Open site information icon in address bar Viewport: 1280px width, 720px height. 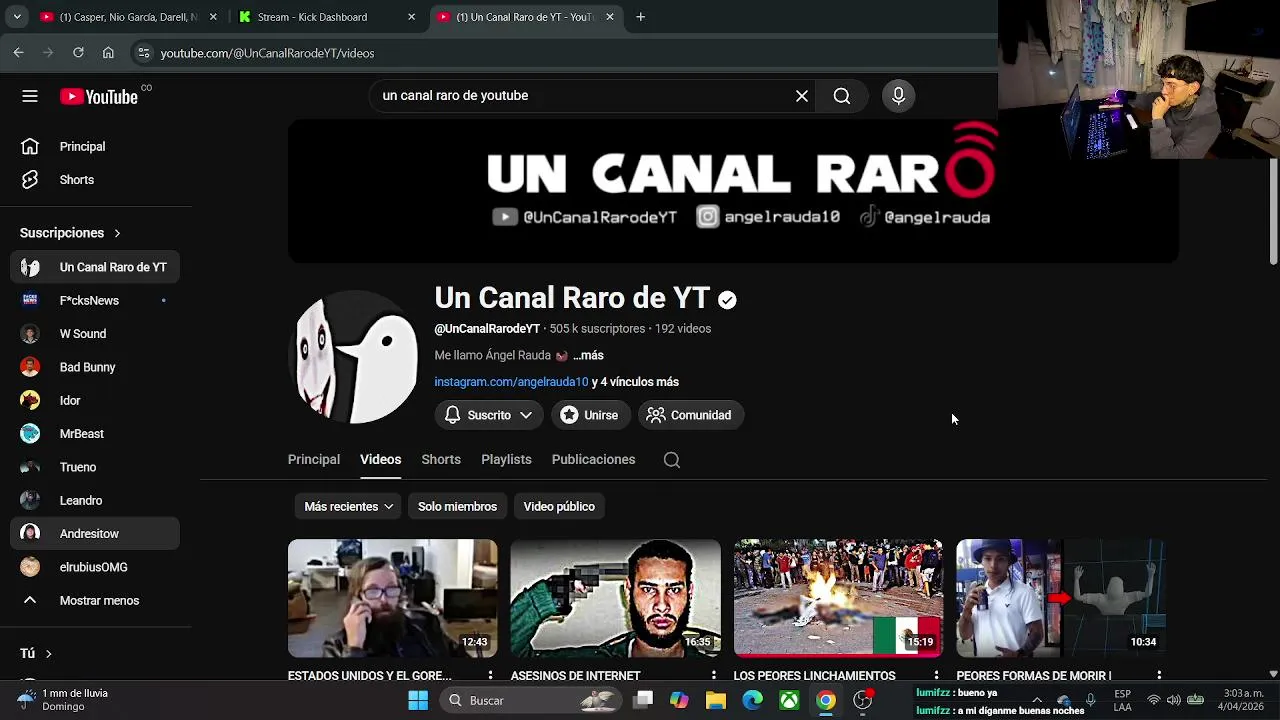pyautogui.click(x=144, y=53)
